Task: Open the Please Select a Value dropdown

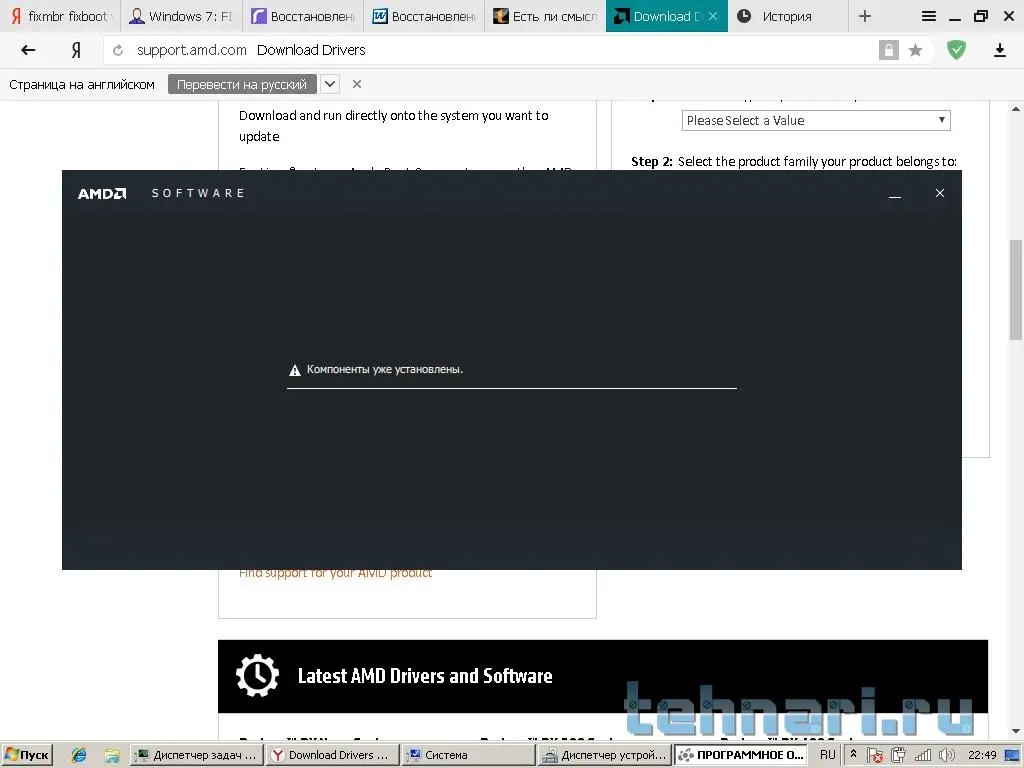Action: 816,121
